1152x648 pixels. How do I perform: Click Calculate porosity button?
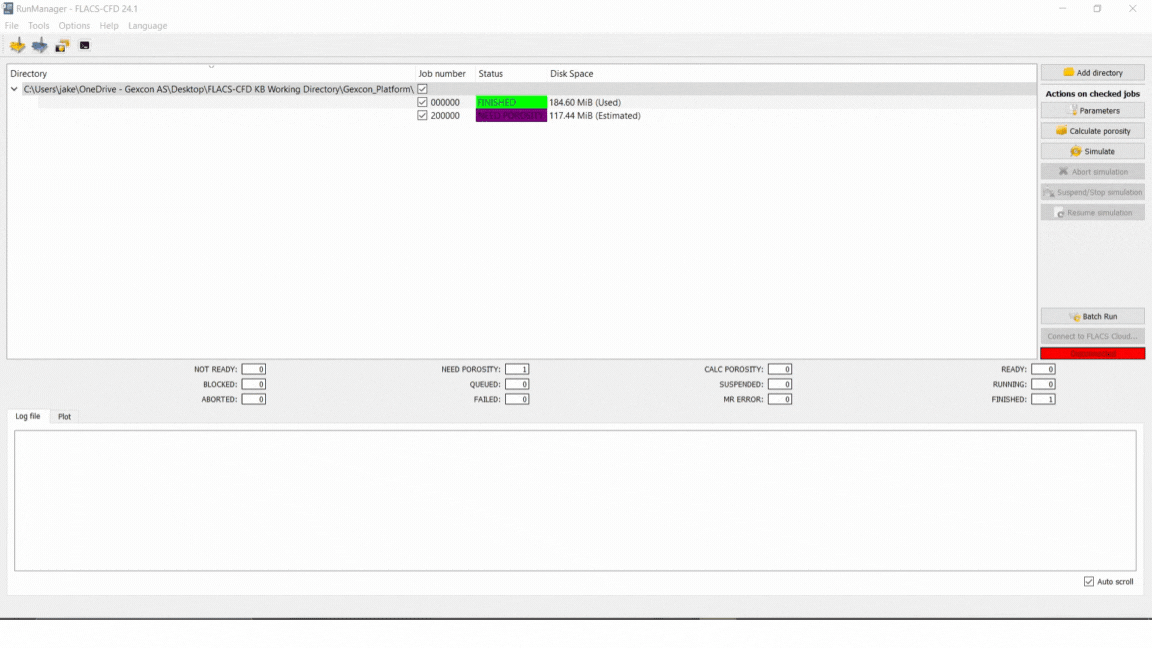(1092, 131)
